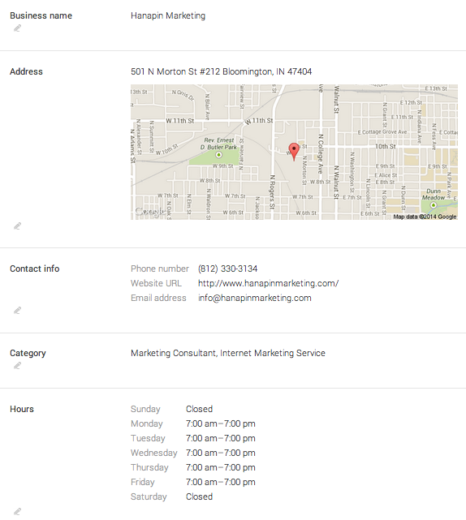Click the Sunday Closed hours entry
This screenshot has width=466, height=520.
tap(199, 409)
